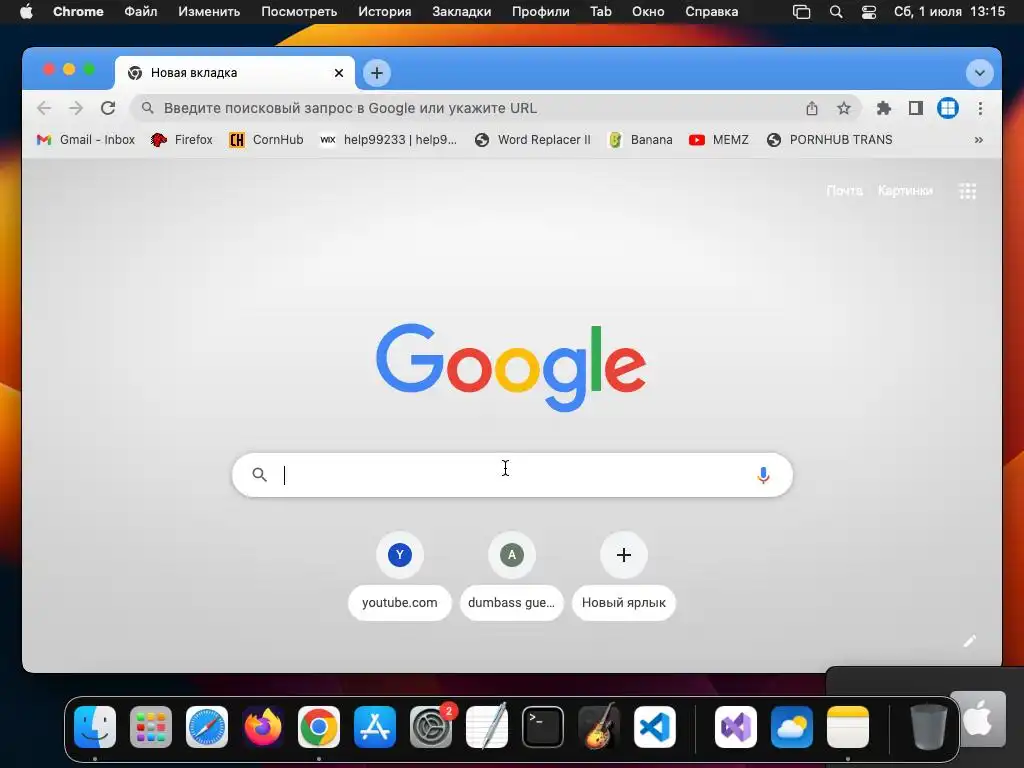The width and height of the screenshot is (1024, 768).
Task: Open the Tab menu
Action: (x=600, y=12)
